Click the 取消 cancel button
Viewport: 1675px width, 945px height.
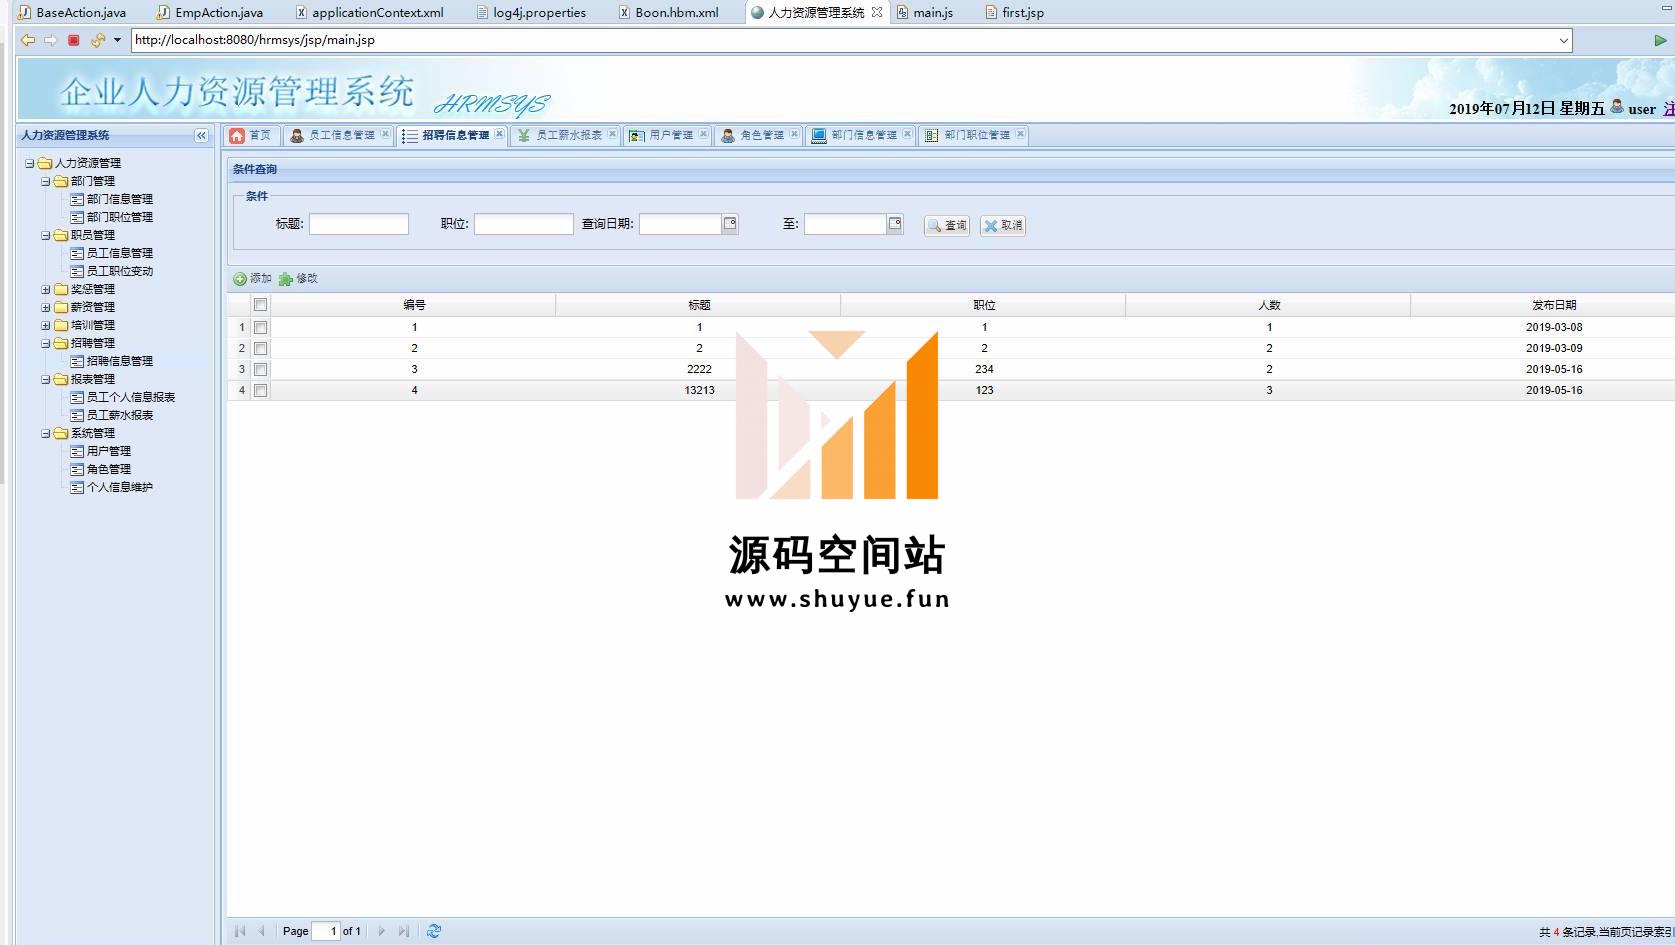tap(1003, 225)
